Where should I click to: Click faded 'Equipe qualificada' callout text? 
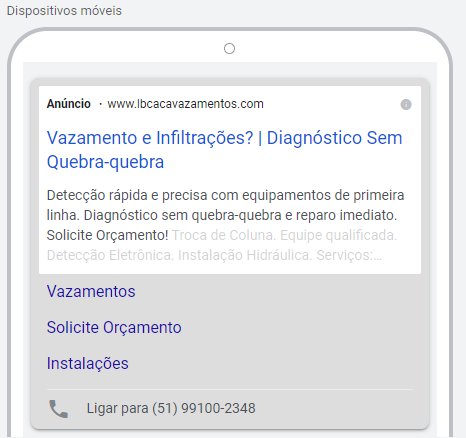point(338,235)
